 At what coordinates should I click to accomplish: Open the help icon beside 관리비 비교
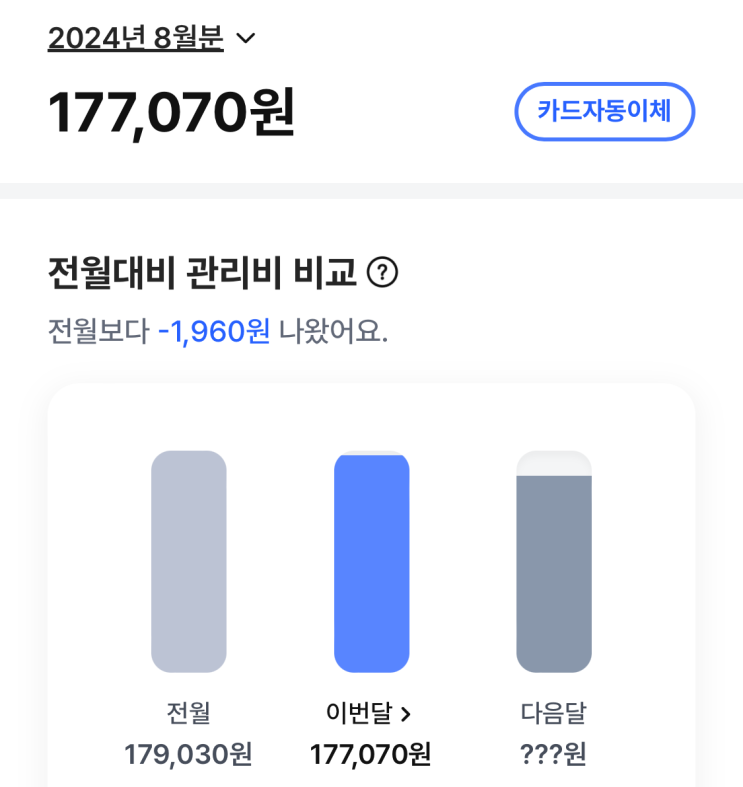point(383,273)
